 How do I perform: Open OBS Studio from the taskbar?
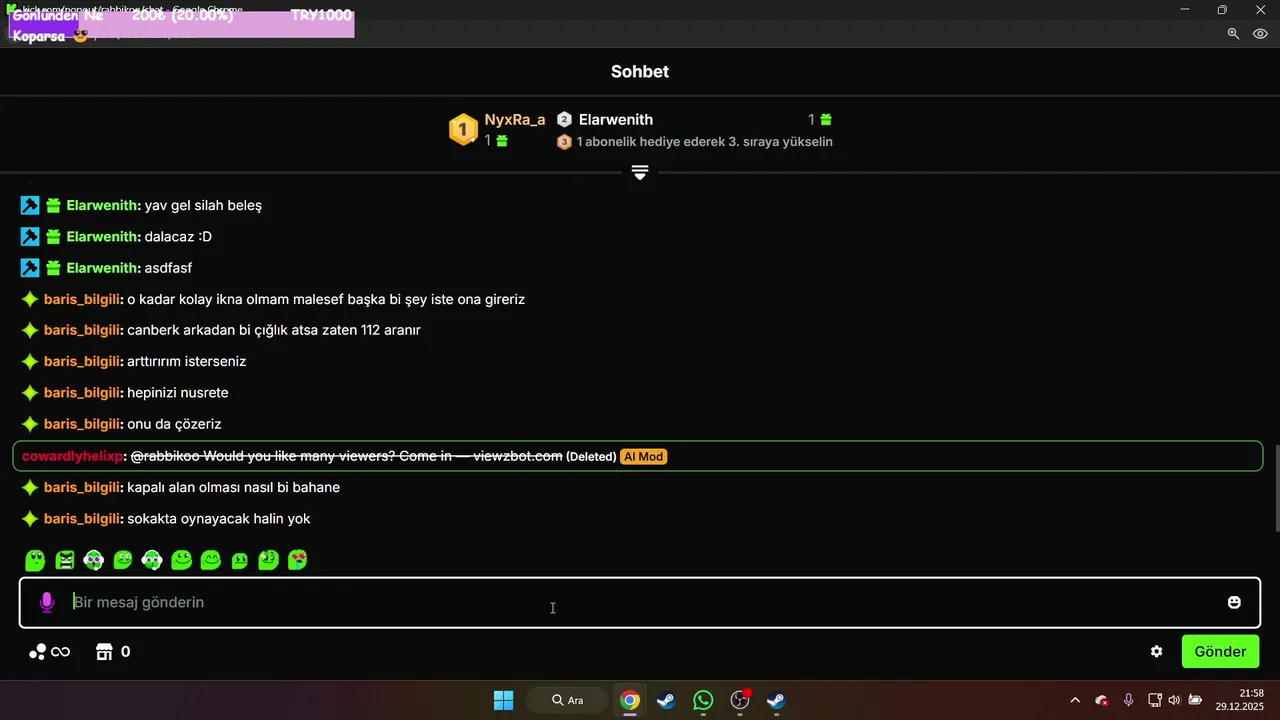(740, 700)
